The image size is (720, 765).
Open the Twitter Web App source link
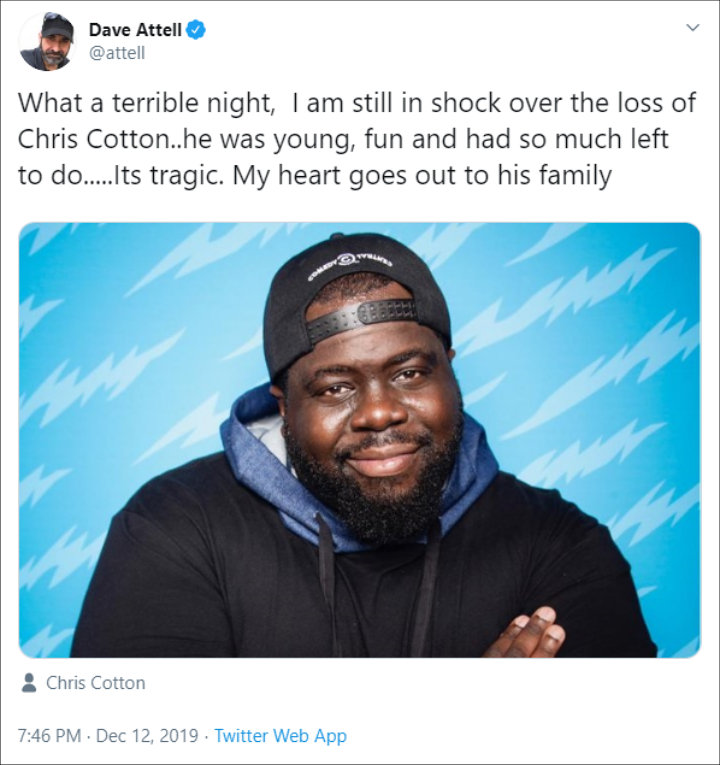[x=280, y=735]
